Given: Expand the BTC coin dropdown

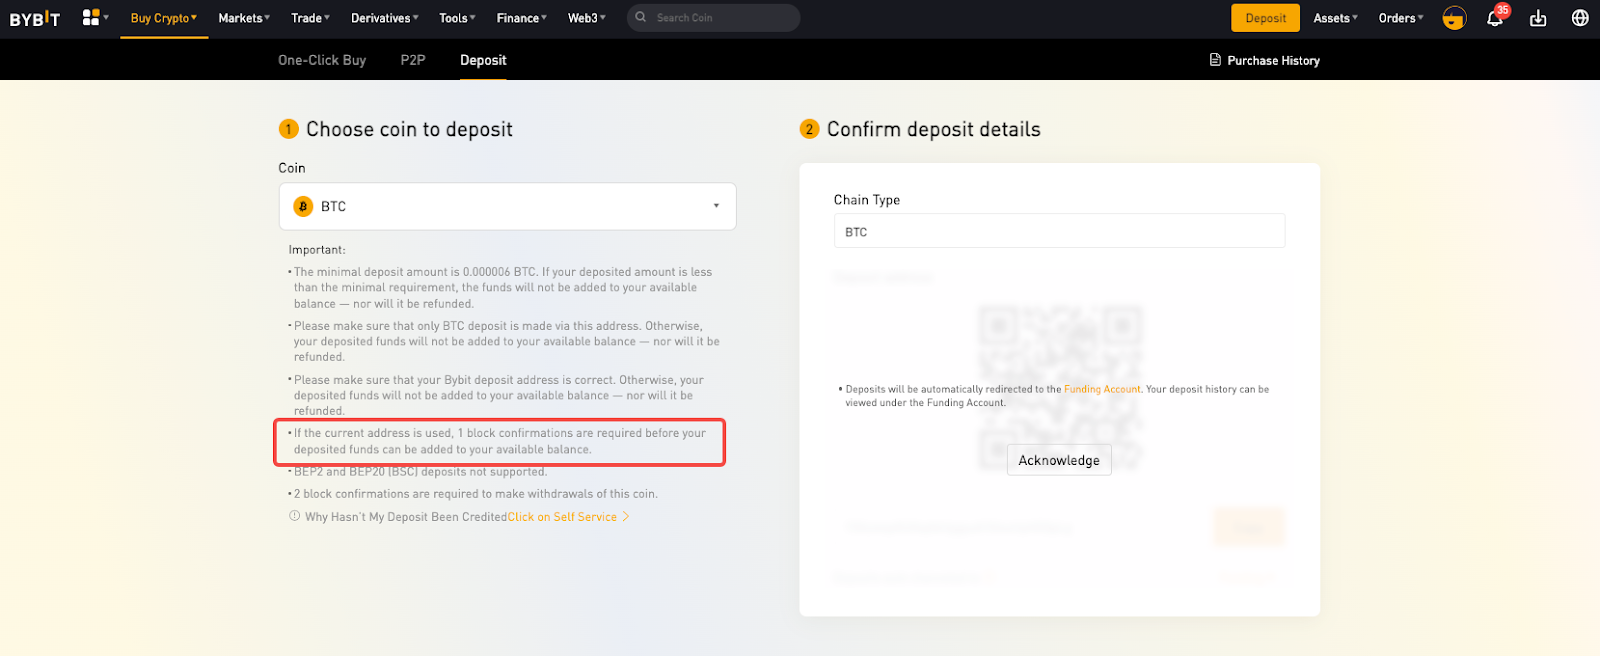Looking at the screenshot, I should pos(715,206).
